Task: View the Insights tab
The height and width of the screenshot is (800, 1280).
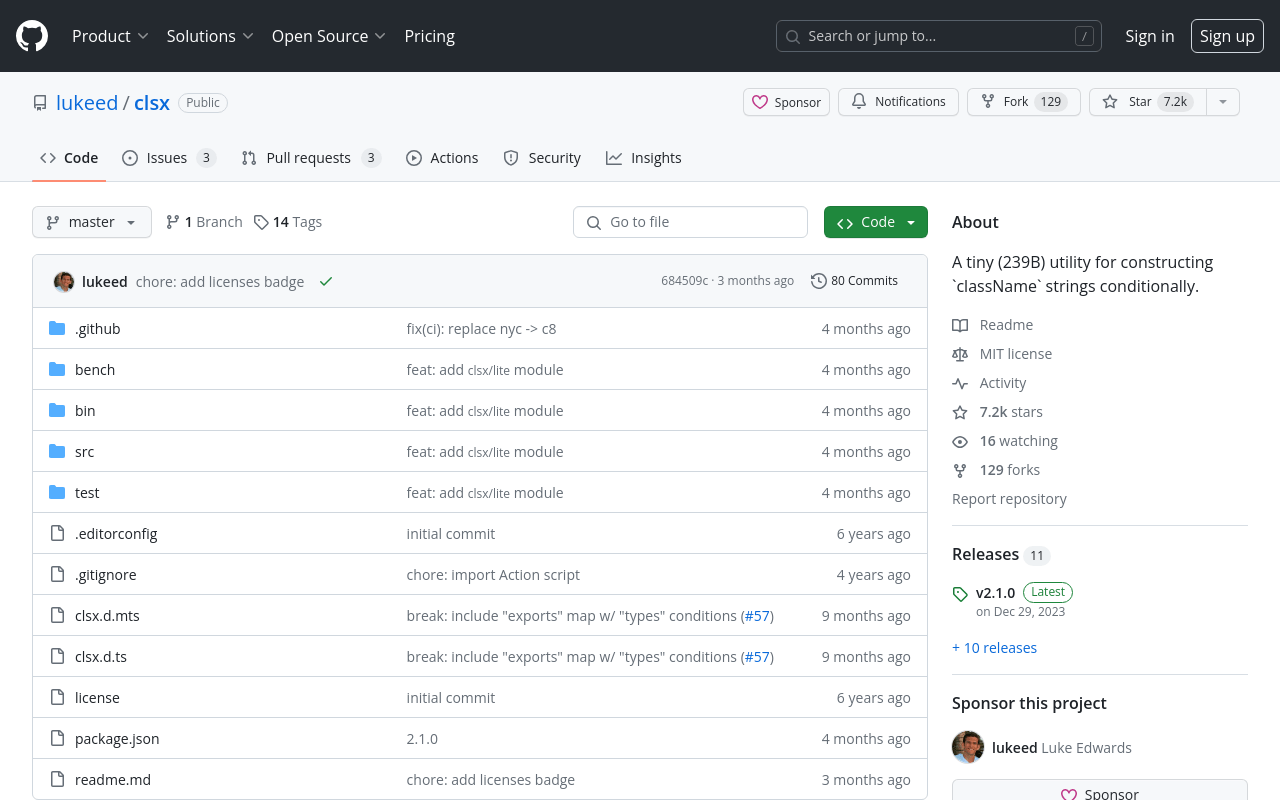Action: [643, 158]
